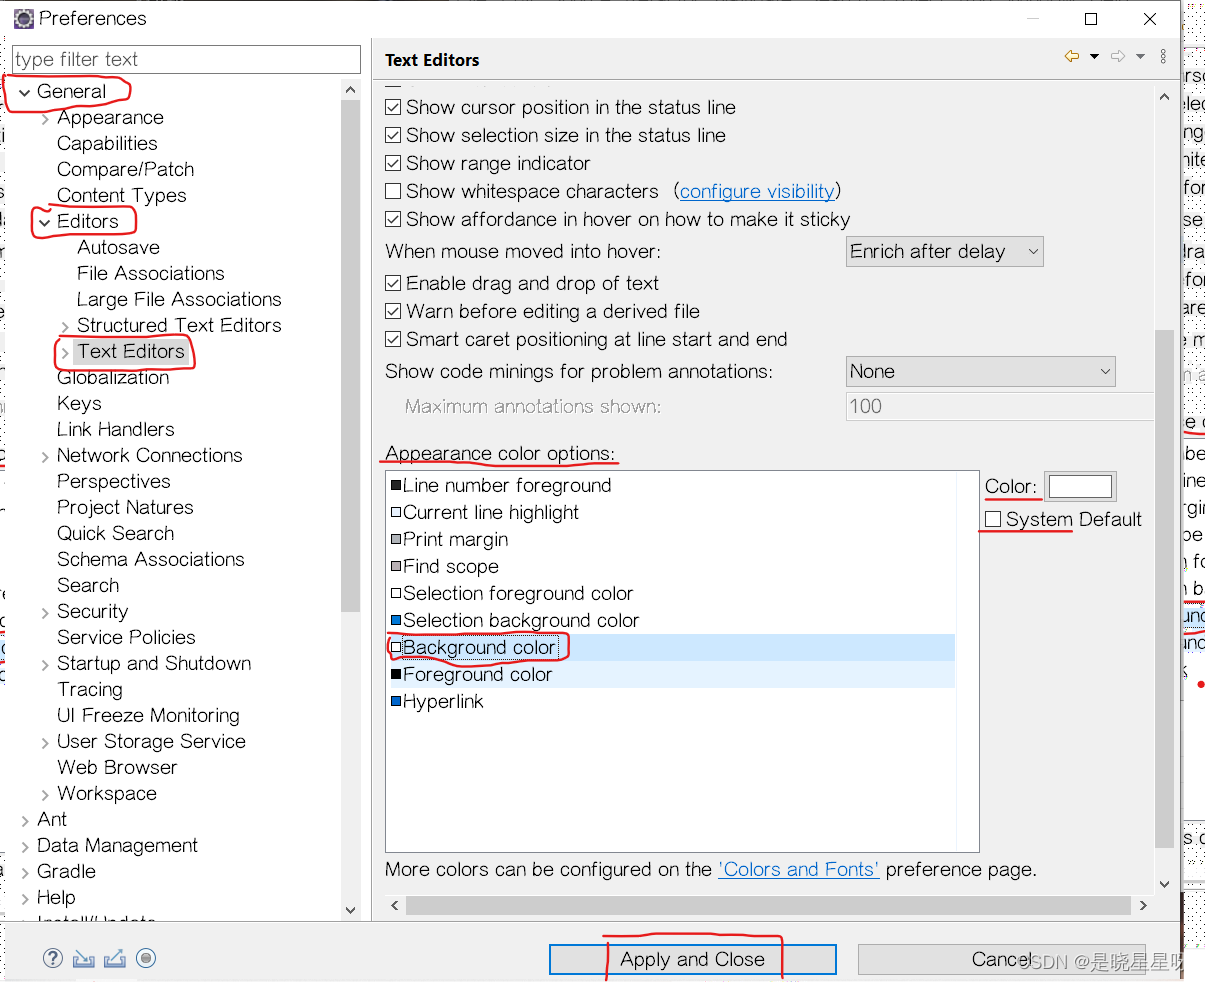The width and height of the screenshot is (1205, 982).
Task: Expand the Text Editors node arrow
Action: point(65,352)
